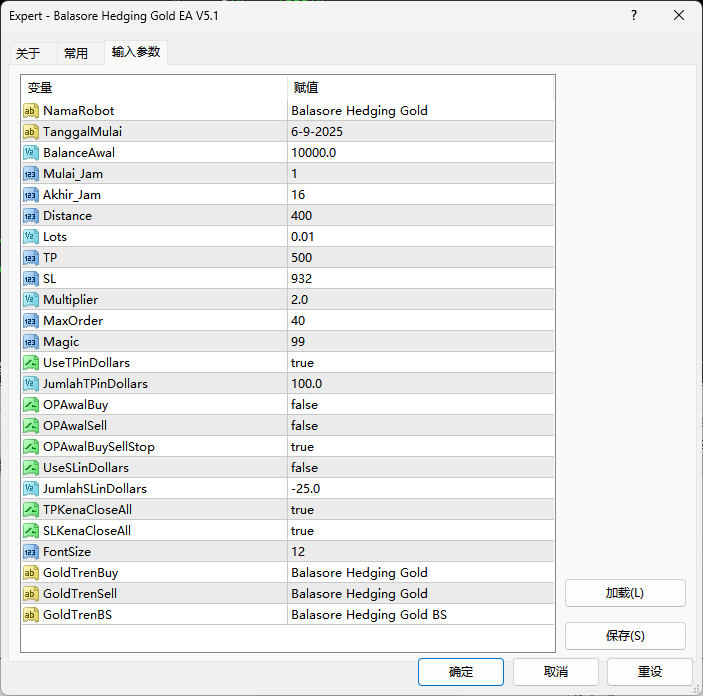Switch to the 常用 tab
Viewport: 703px width, 696px height.
click(x=76, y=53)
